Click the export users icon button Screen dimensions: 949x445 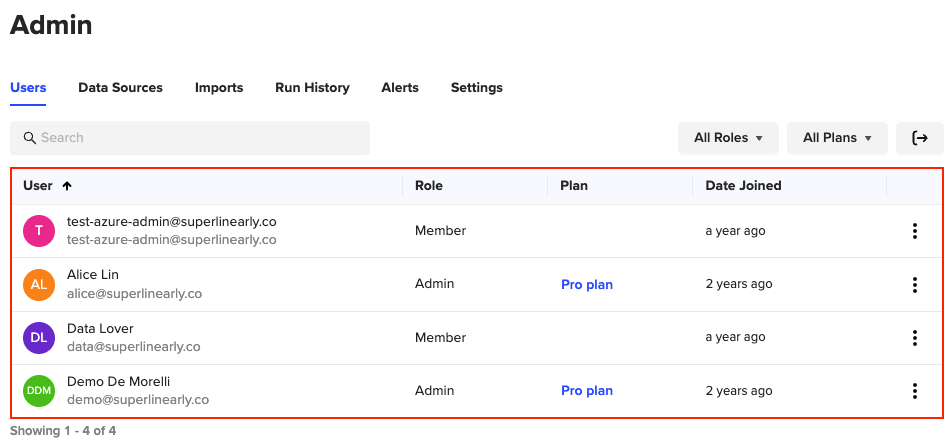(x=919, y=138)
